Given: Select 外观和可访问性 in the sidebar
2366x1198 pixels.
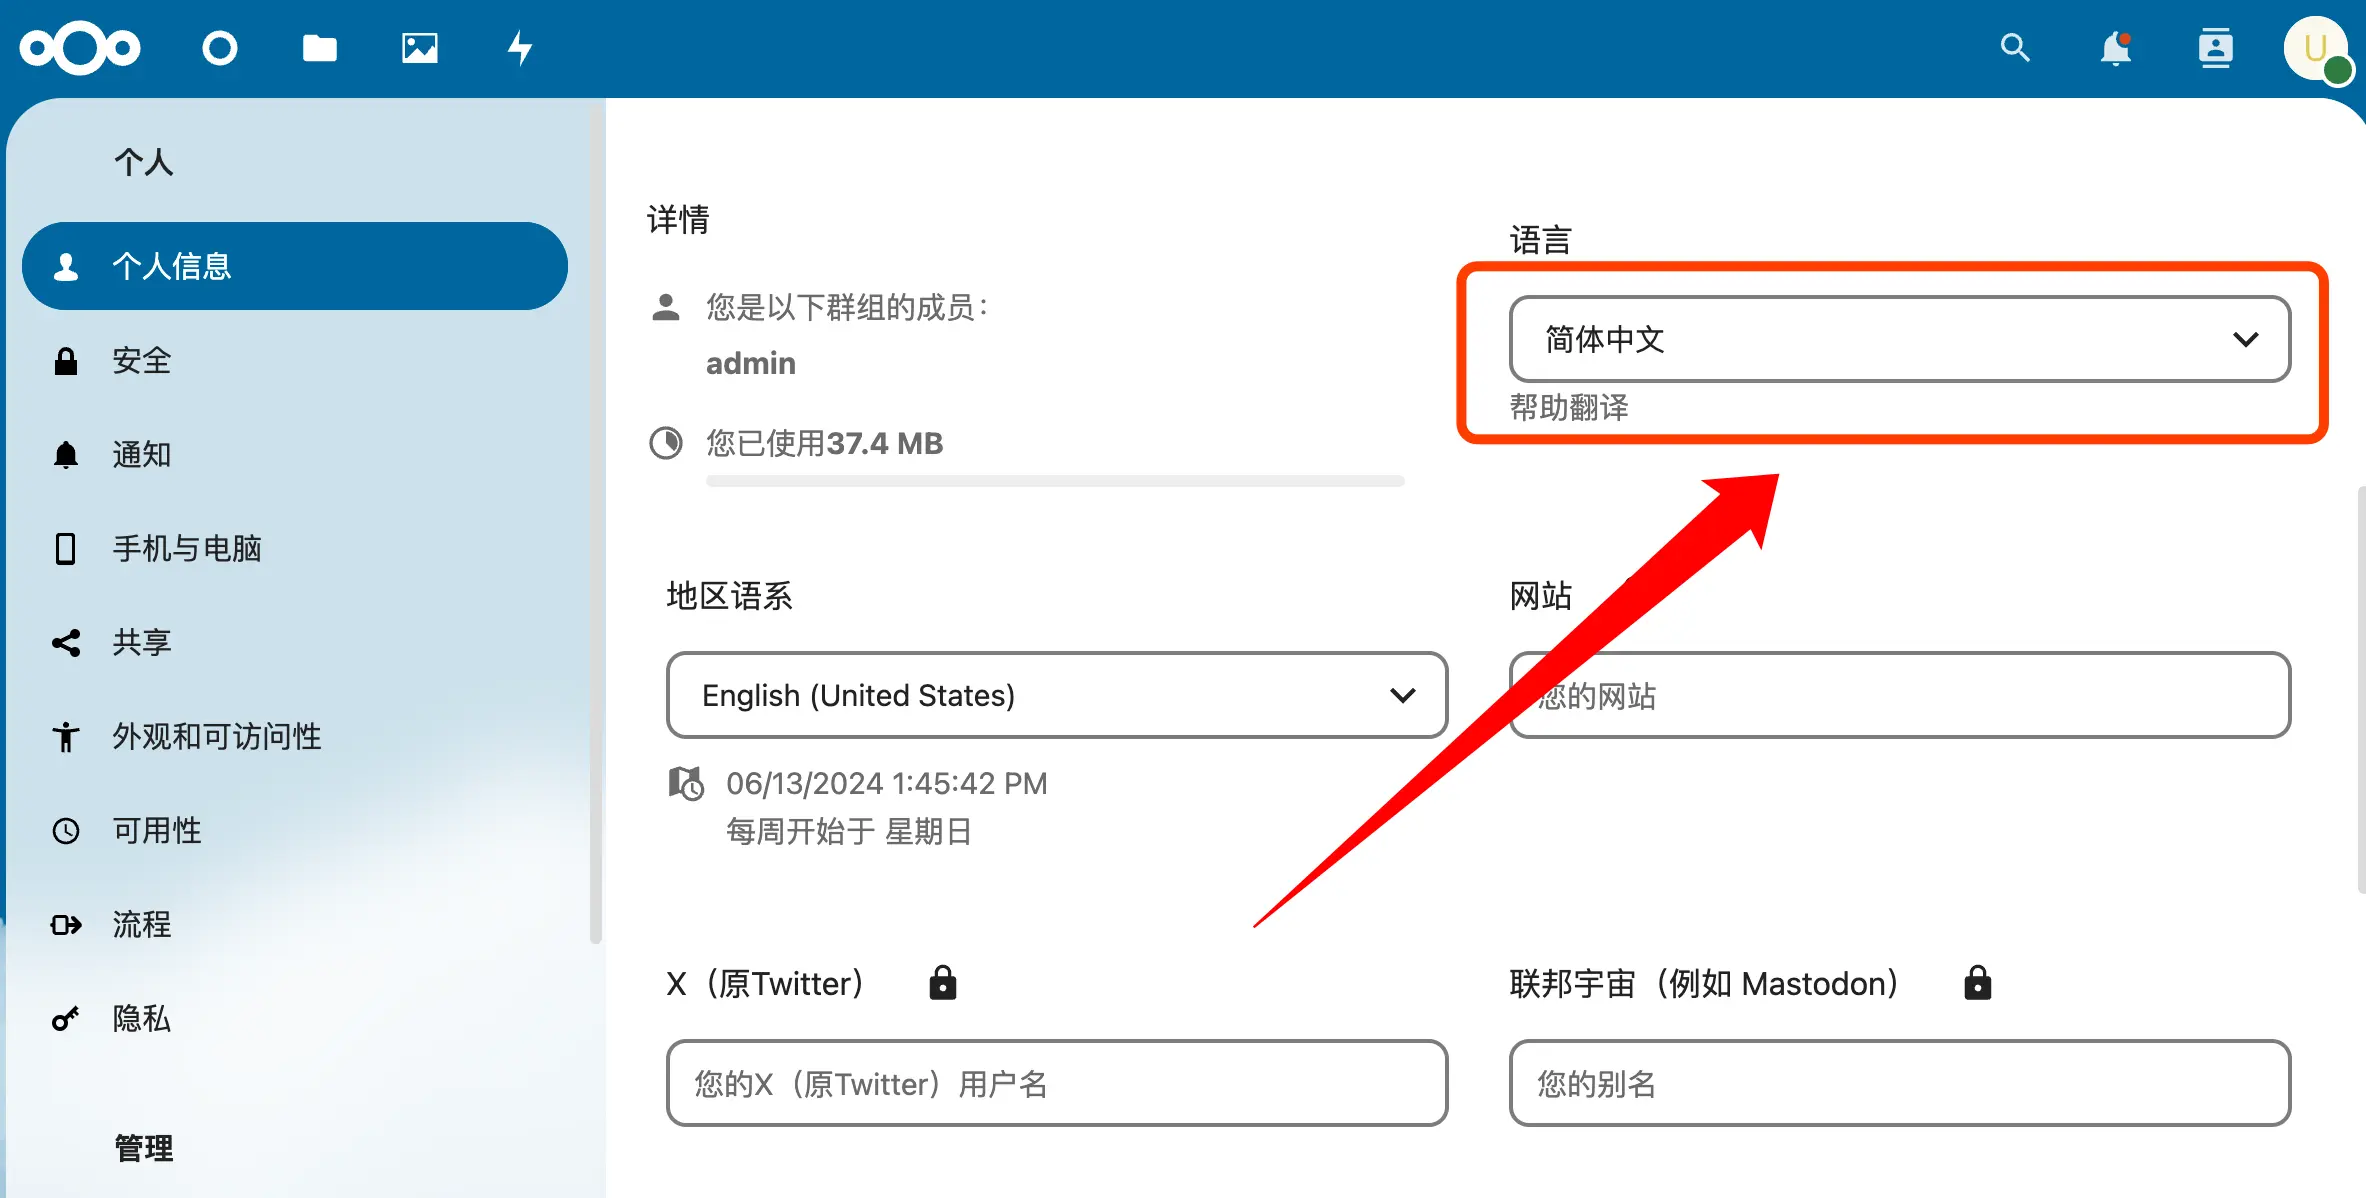Looking at the screenshot, I should 216,736.
